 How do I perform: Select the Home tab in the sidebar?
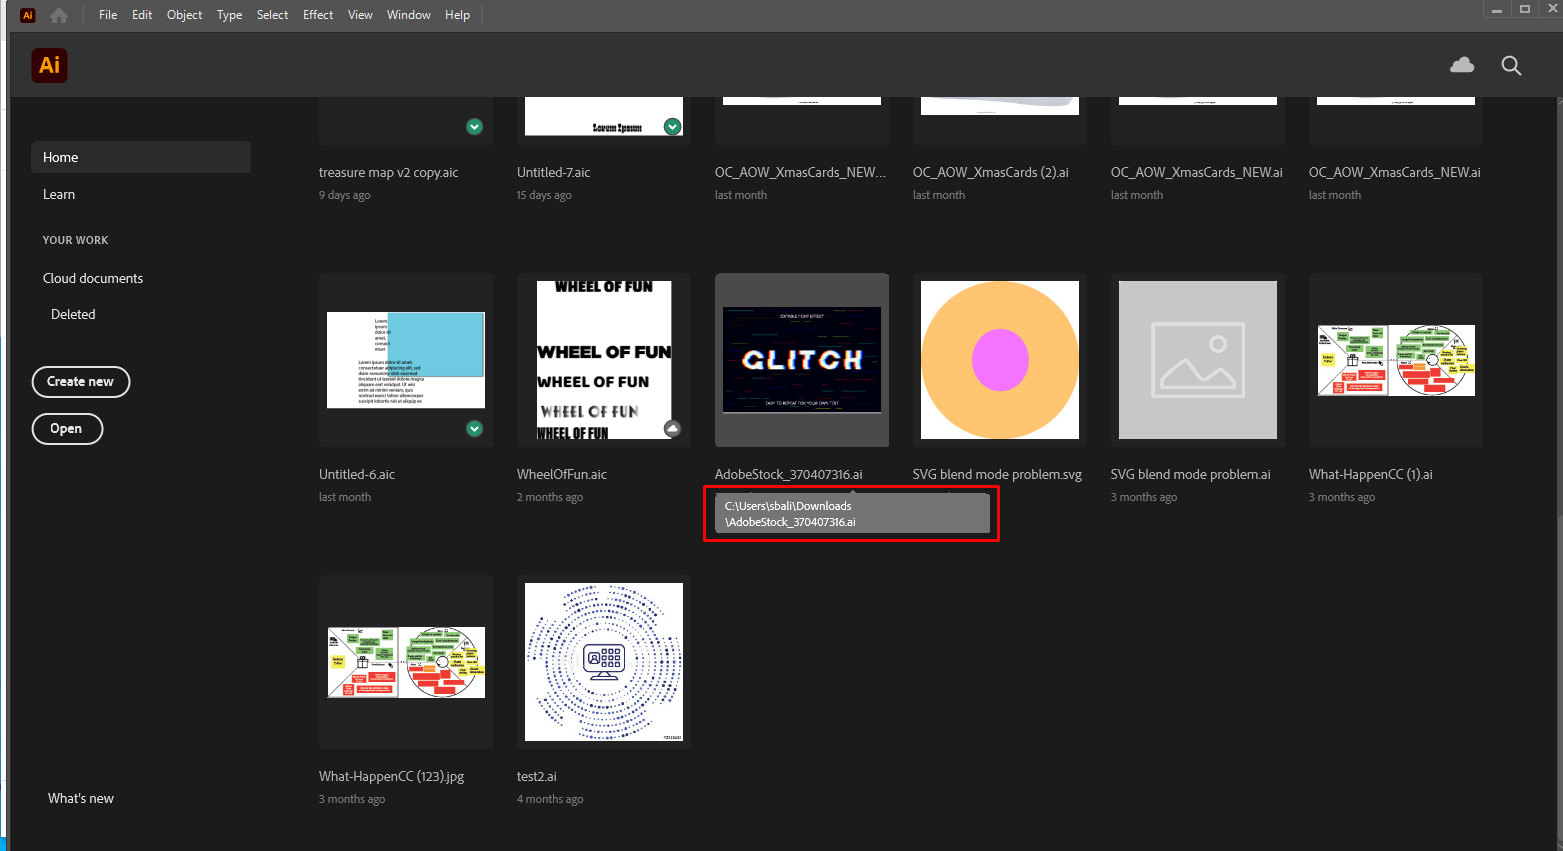click(x=60, y=157)
